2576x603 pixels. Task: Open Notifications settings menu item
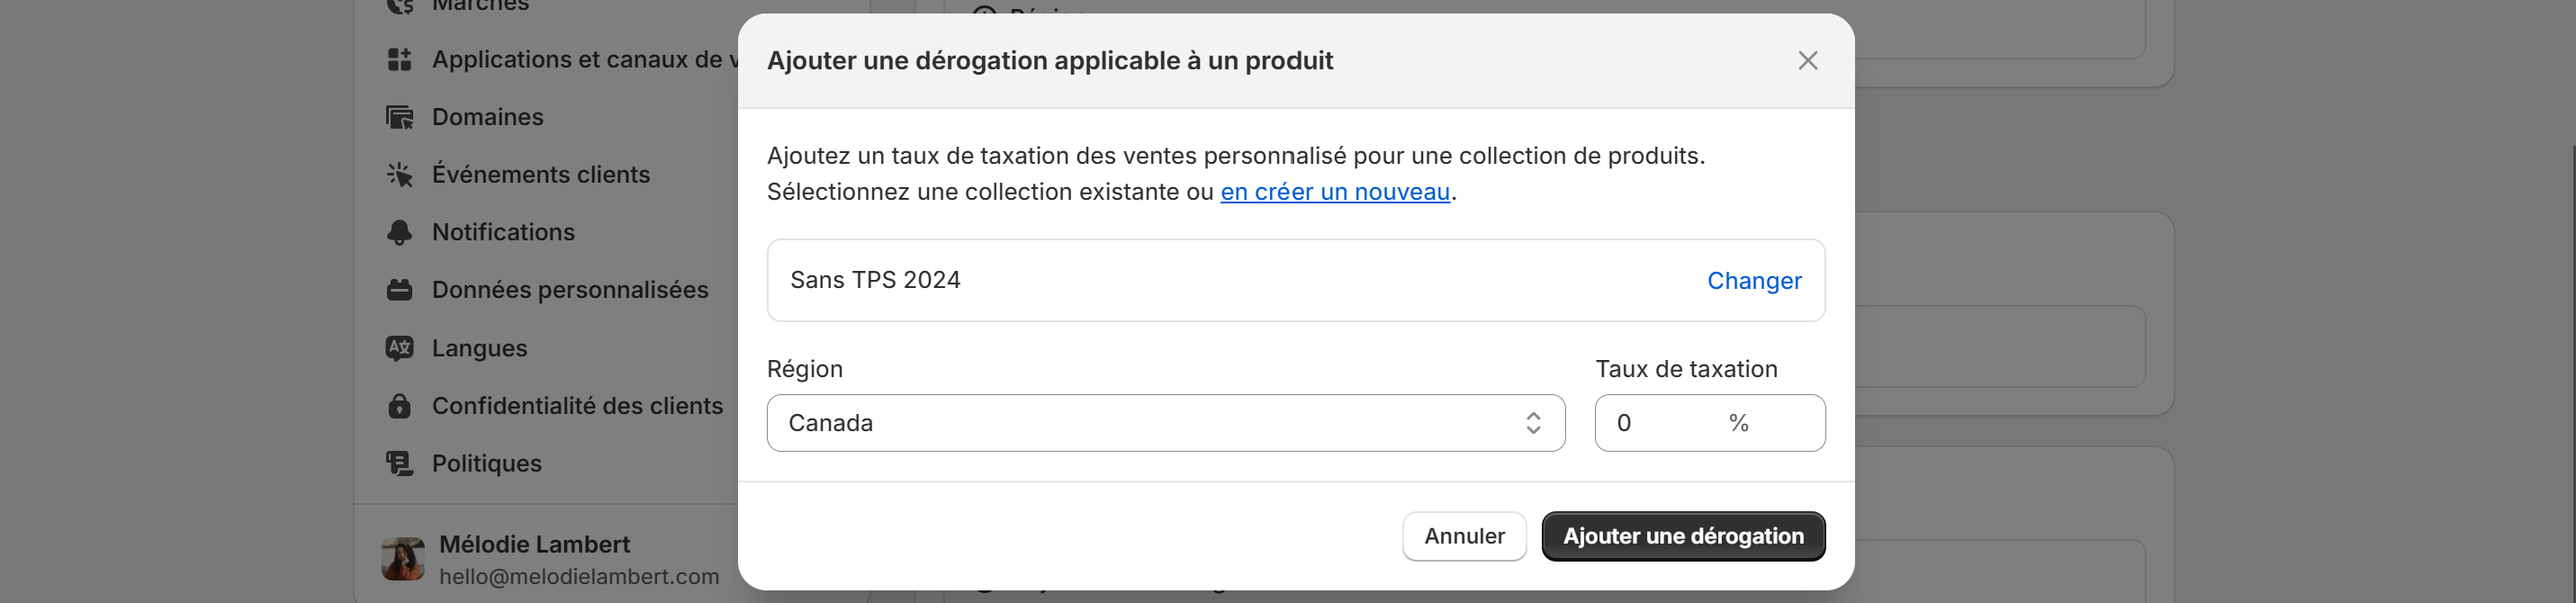[503, 232]
